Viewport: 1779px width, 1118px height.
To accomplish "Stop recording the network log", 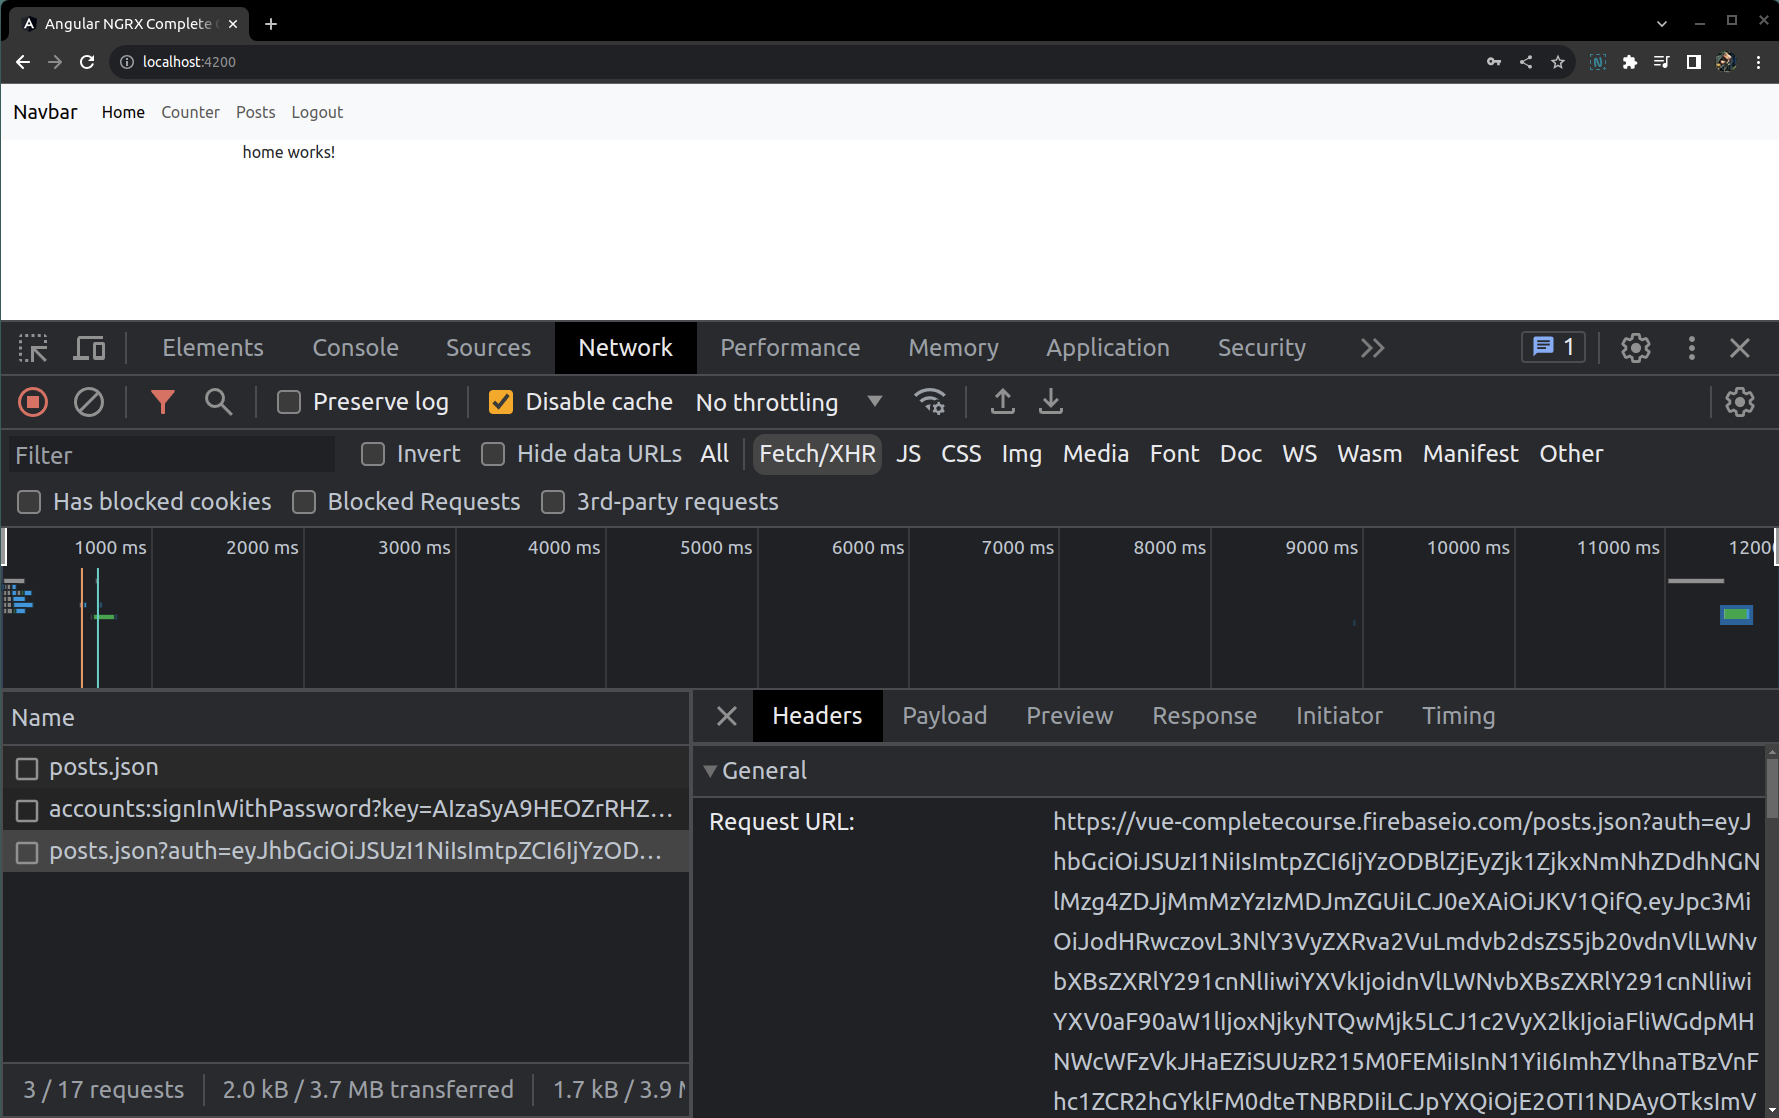I will (x=31, y=402).
